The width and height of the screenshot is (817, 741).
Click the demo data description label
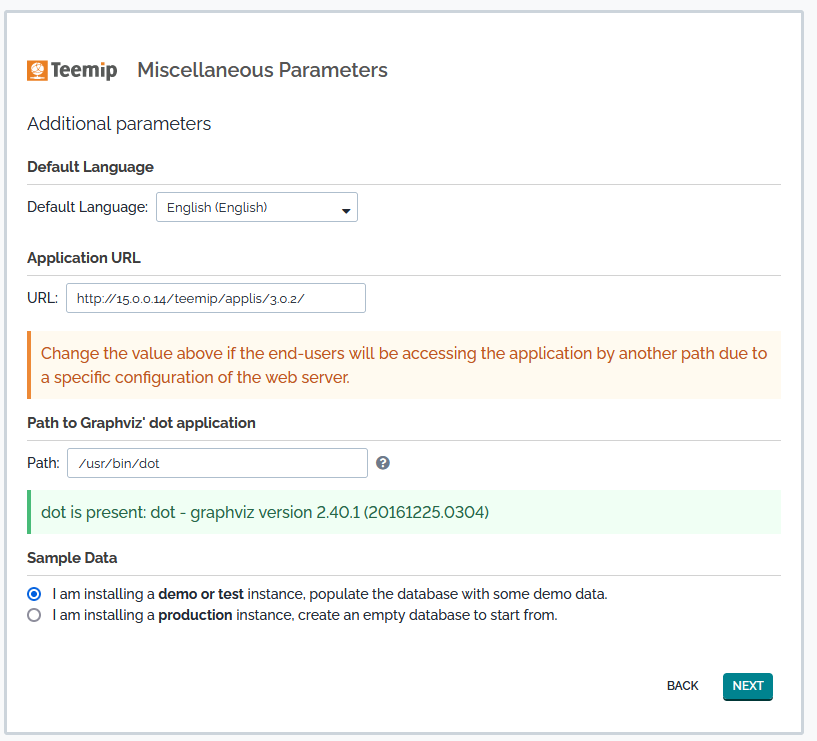tap(330, 593)
